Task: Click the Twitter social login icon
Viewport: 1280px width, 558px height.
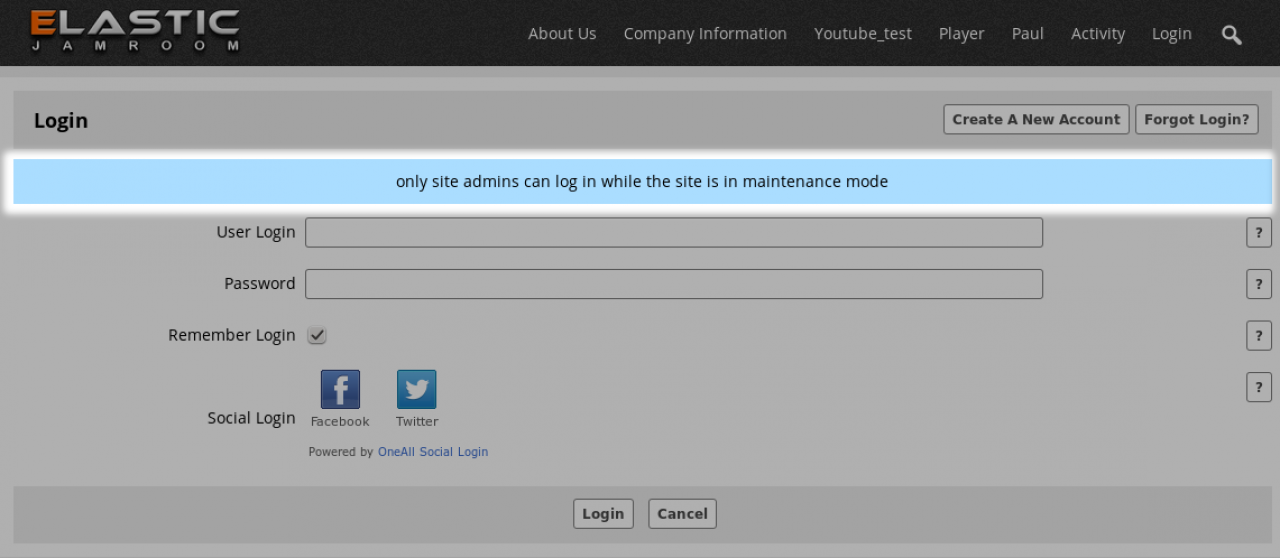Action: tap(416, 390)
